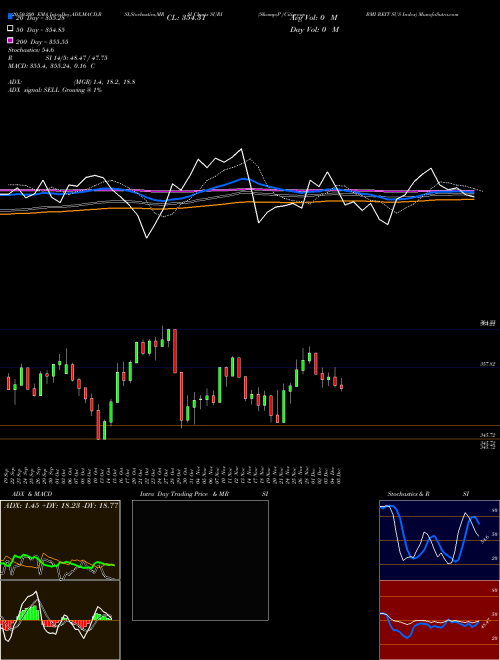Click the 'Stochastics & R' panel title

click(x=408, y=494)
